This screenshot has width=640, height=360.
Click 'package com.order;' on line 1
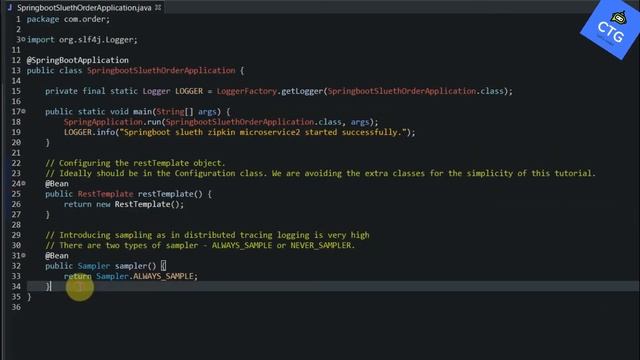click(68, 19)
